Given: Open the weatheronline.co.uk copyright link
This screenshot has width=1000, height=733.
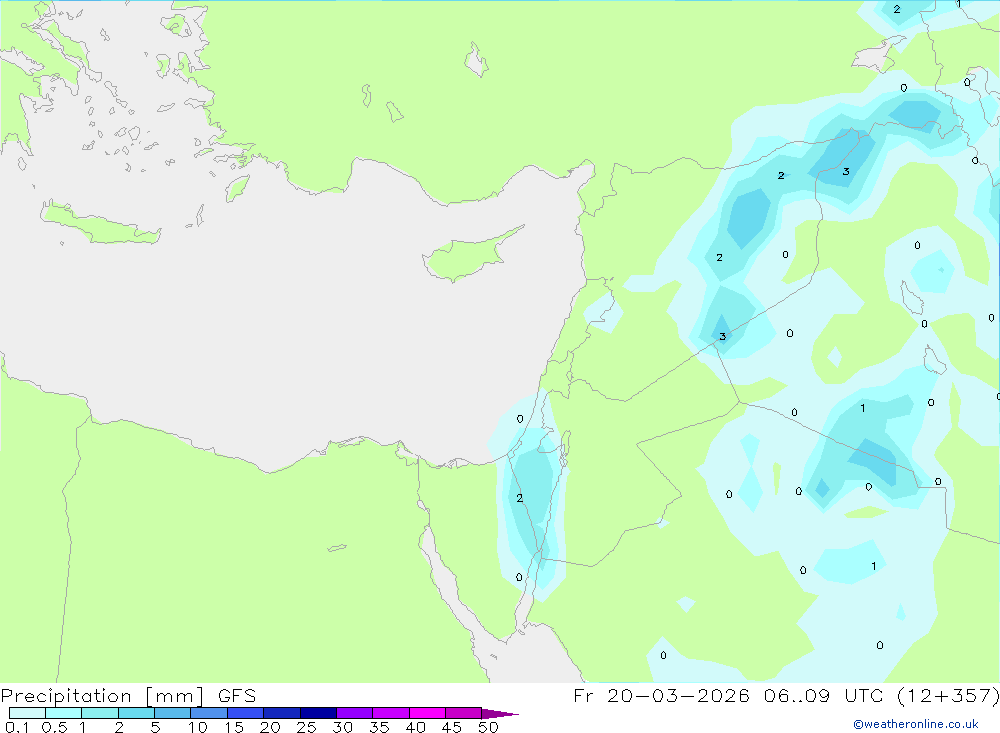Looking at the screenshot, I should point(915,724).
